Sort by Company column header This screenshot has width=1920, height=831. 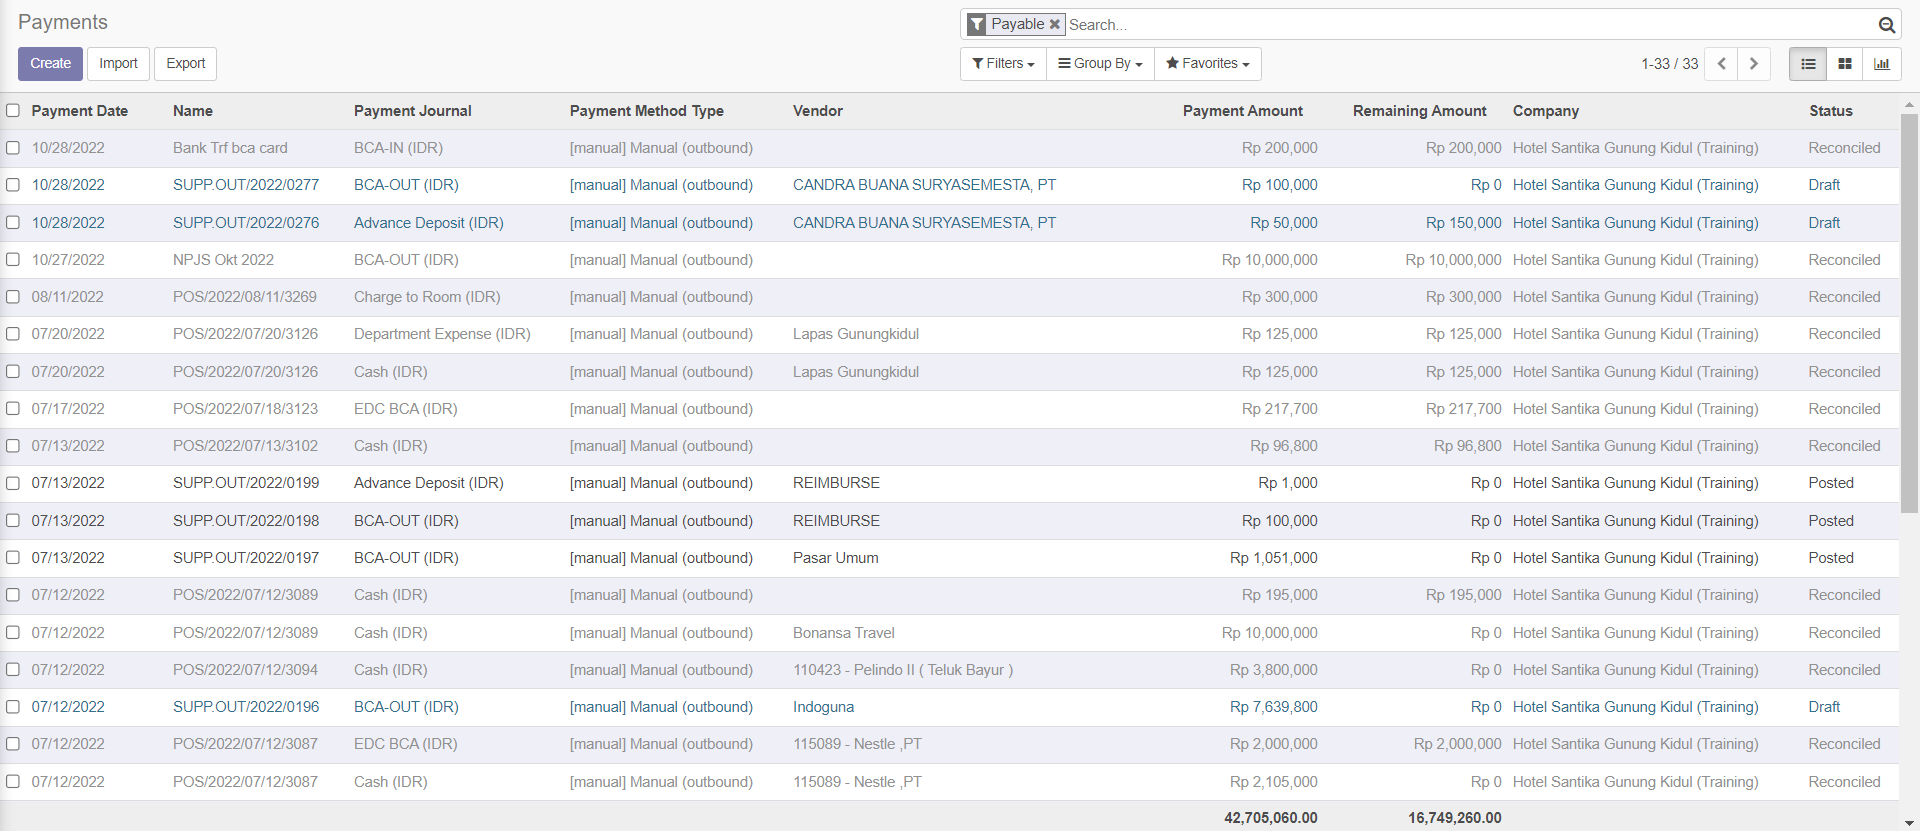coord(1546,111)
